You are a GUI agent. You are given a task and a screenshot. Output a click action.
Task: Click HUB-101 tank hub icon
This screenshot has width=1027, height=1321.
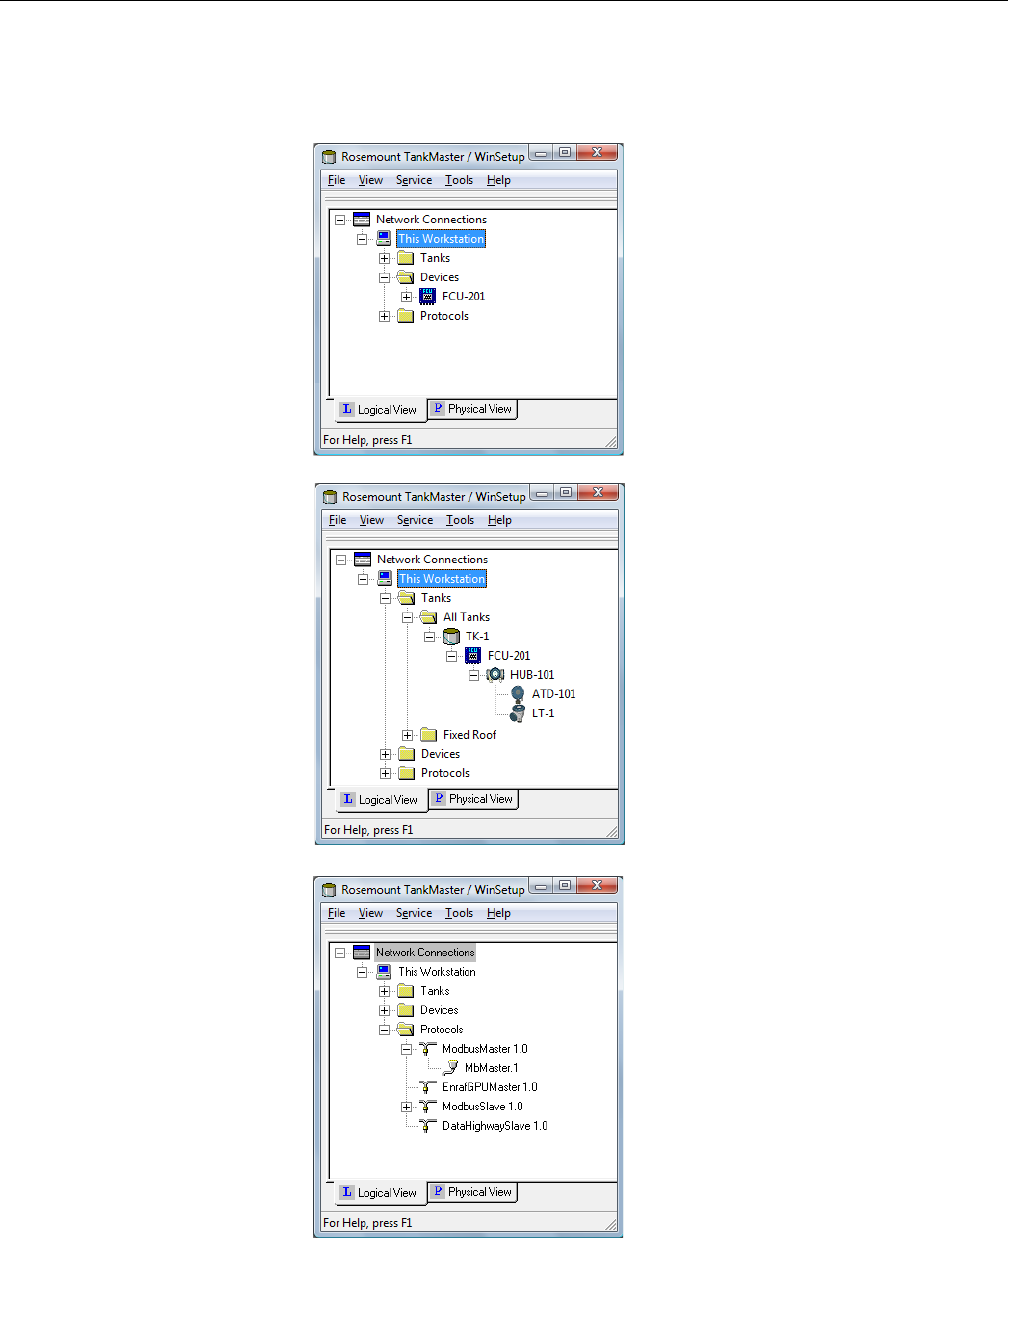pyautogui.click(x=495, y=675)
